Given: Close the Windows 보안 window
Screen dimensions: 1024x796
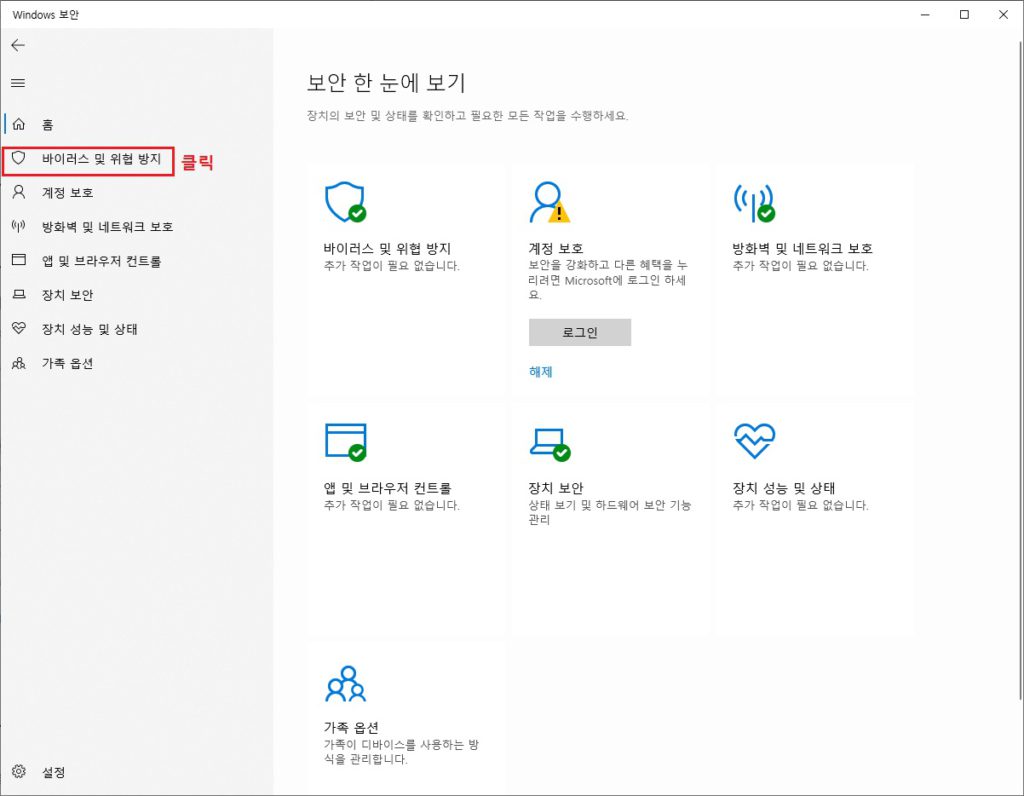Looking at the screenshot, I should [1003, 14].
